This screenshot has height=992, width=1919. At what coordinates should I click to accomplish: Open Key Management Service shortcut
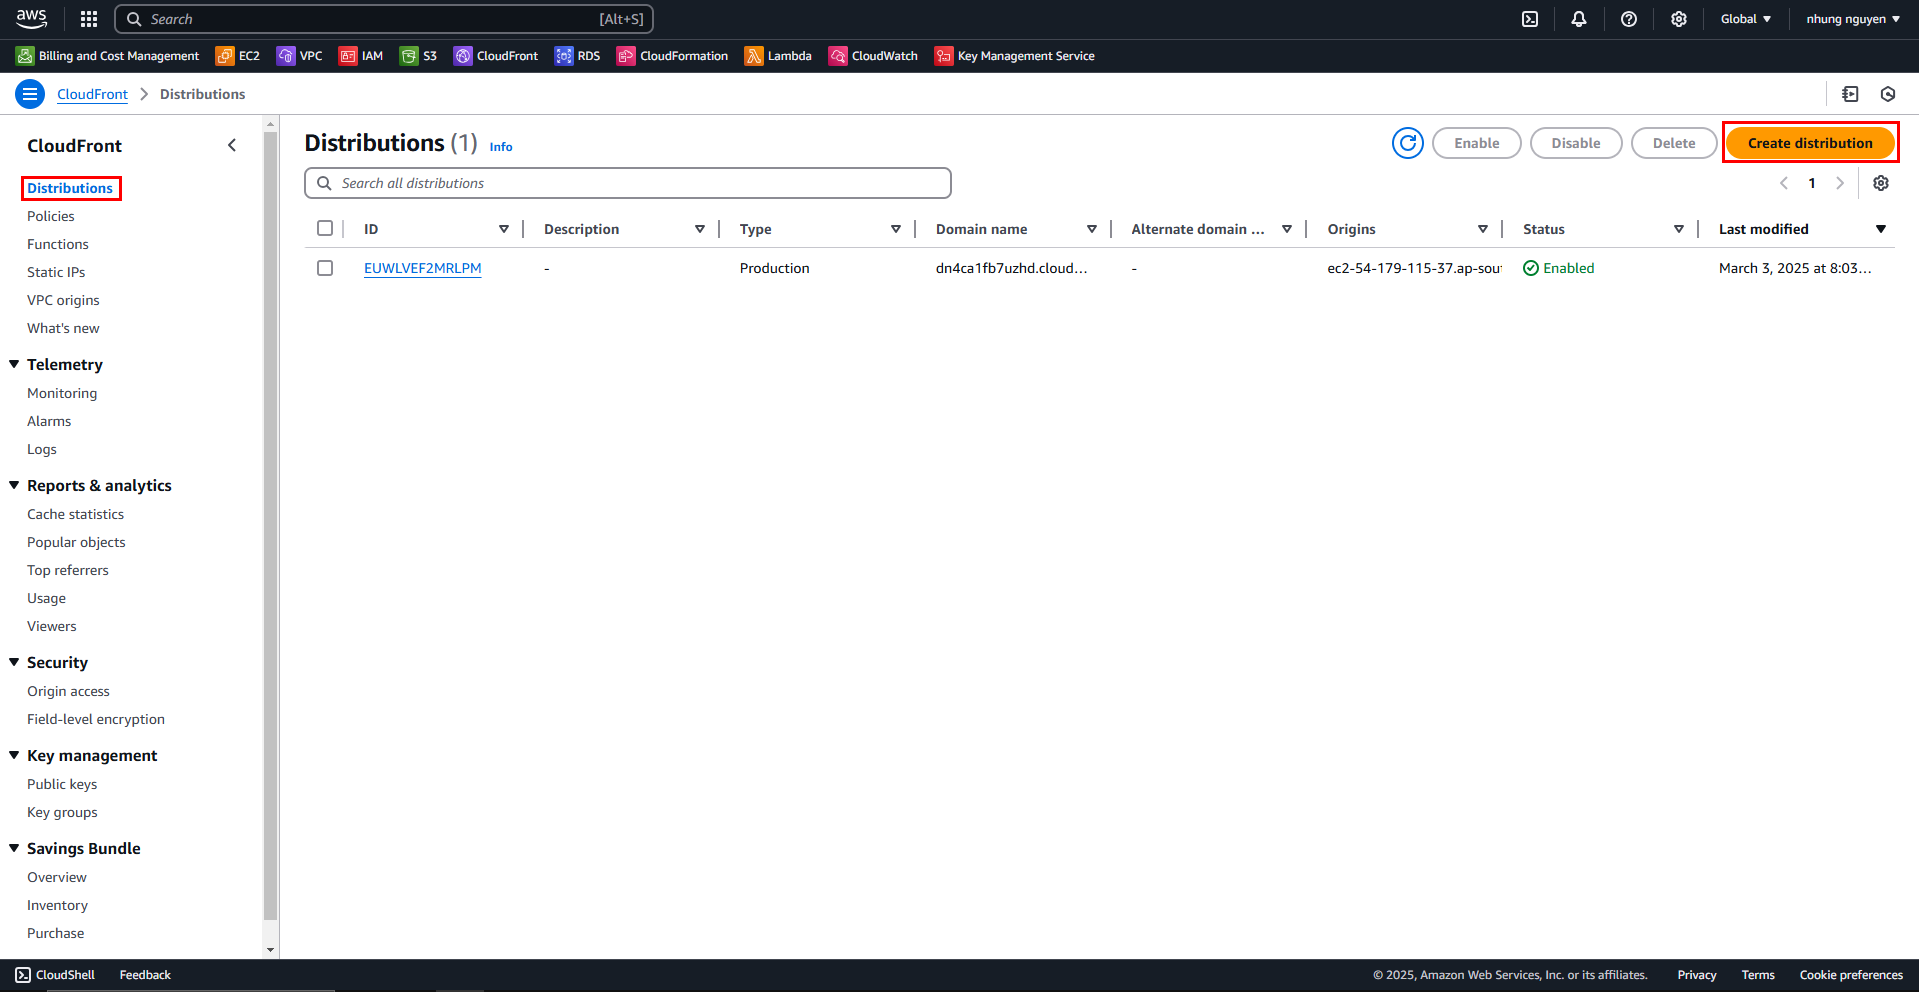(1015, 56)
